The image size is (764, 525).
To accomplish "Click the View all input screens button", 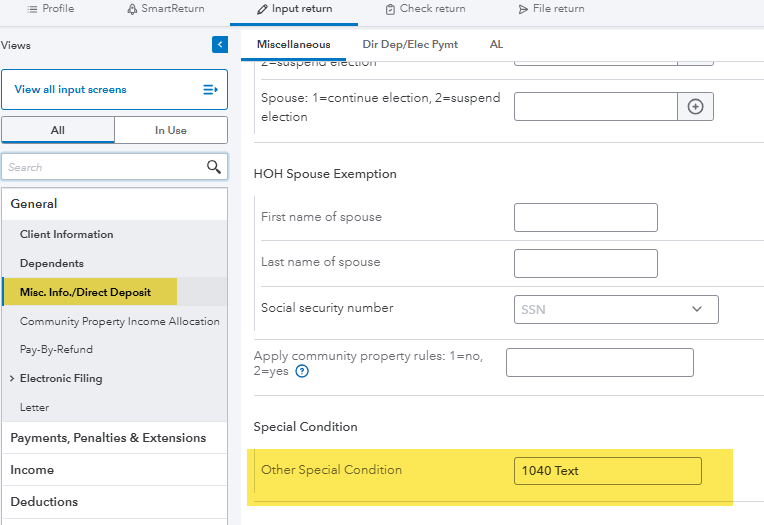I will click(x=114, y=90).
